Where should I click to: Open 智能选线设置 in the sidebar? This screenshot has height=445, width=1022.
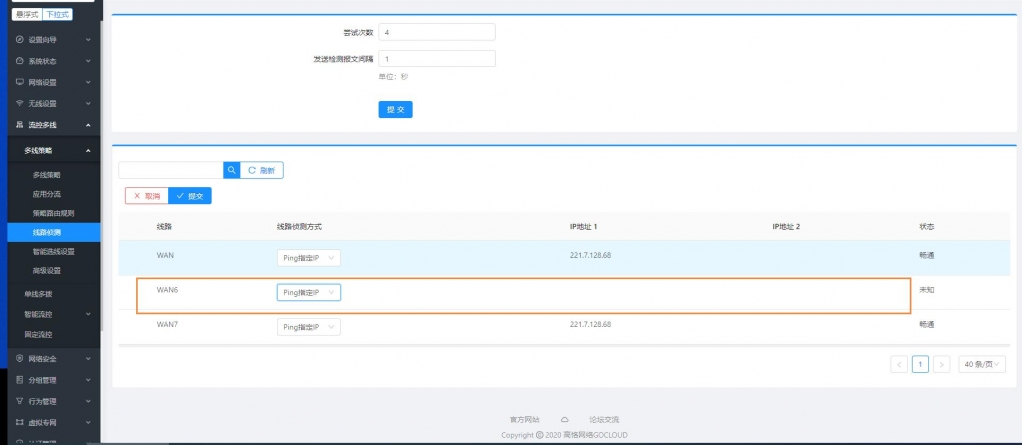pyautogui.click(x=54, y=251)
